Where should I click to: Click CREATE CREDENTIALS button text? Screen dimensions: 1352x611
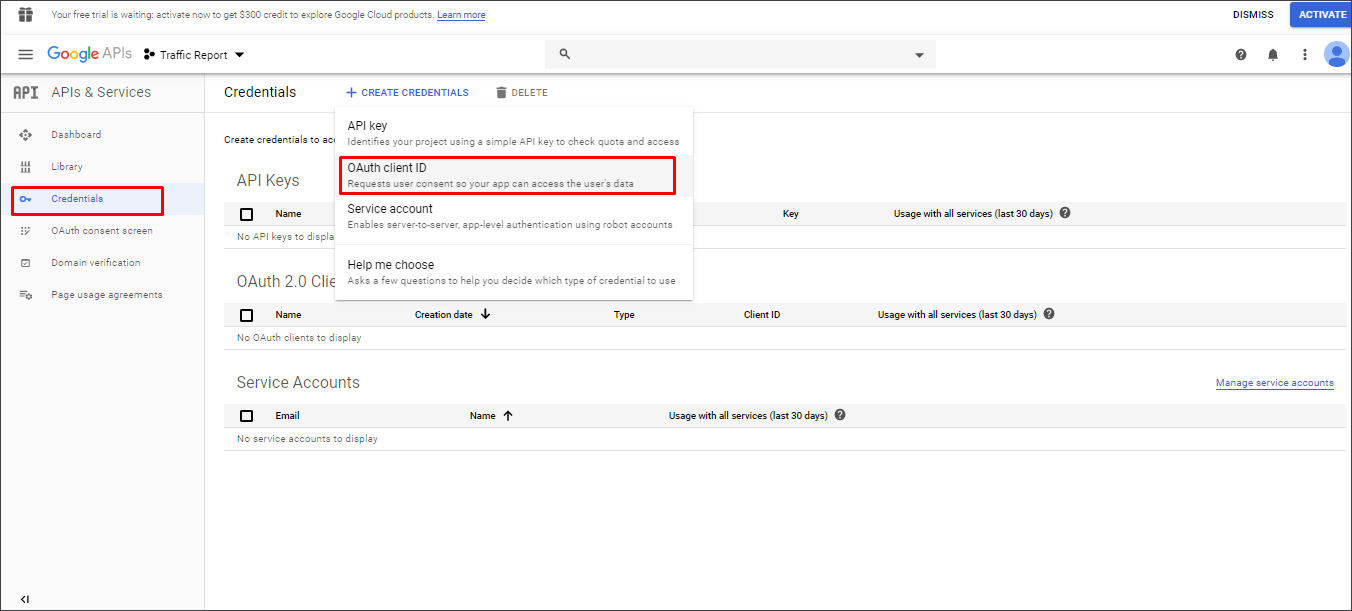click(415, 92)
